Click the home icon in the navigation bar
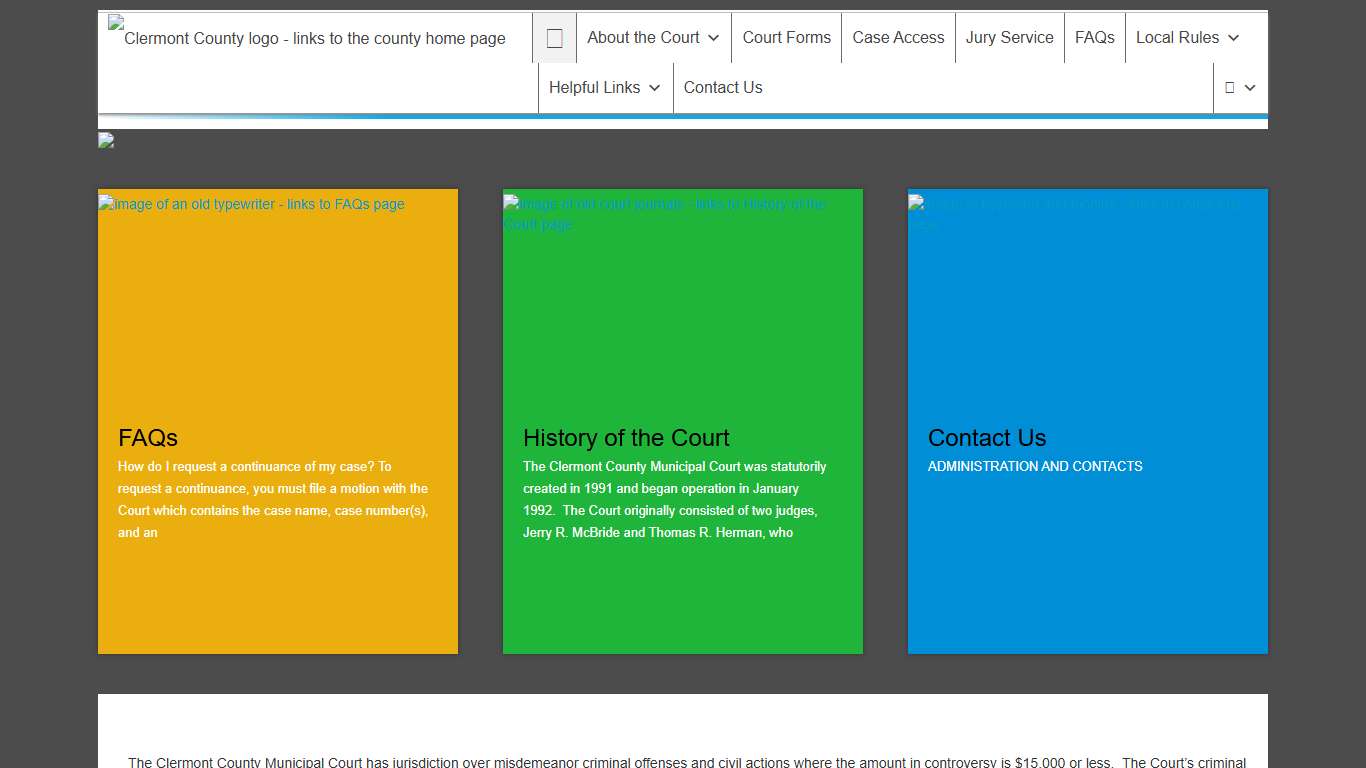The image size is (1366, 768). coord(555,38)
